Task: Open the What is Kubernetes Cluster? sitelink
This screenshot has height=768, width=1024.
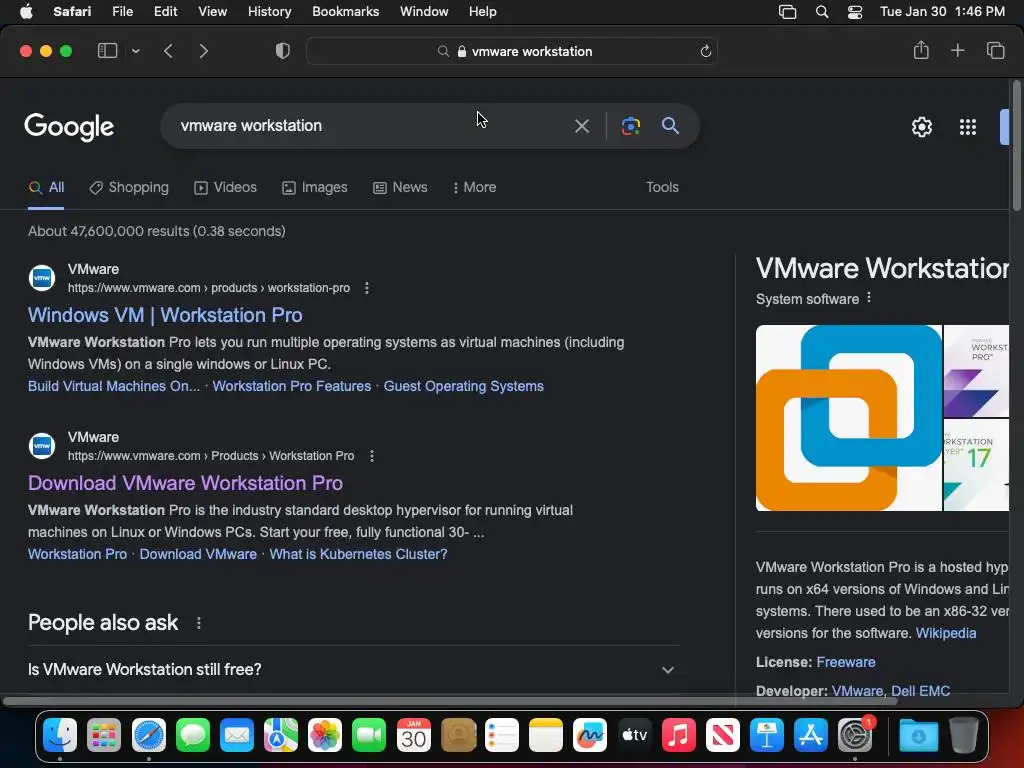Action: [359, 554]
